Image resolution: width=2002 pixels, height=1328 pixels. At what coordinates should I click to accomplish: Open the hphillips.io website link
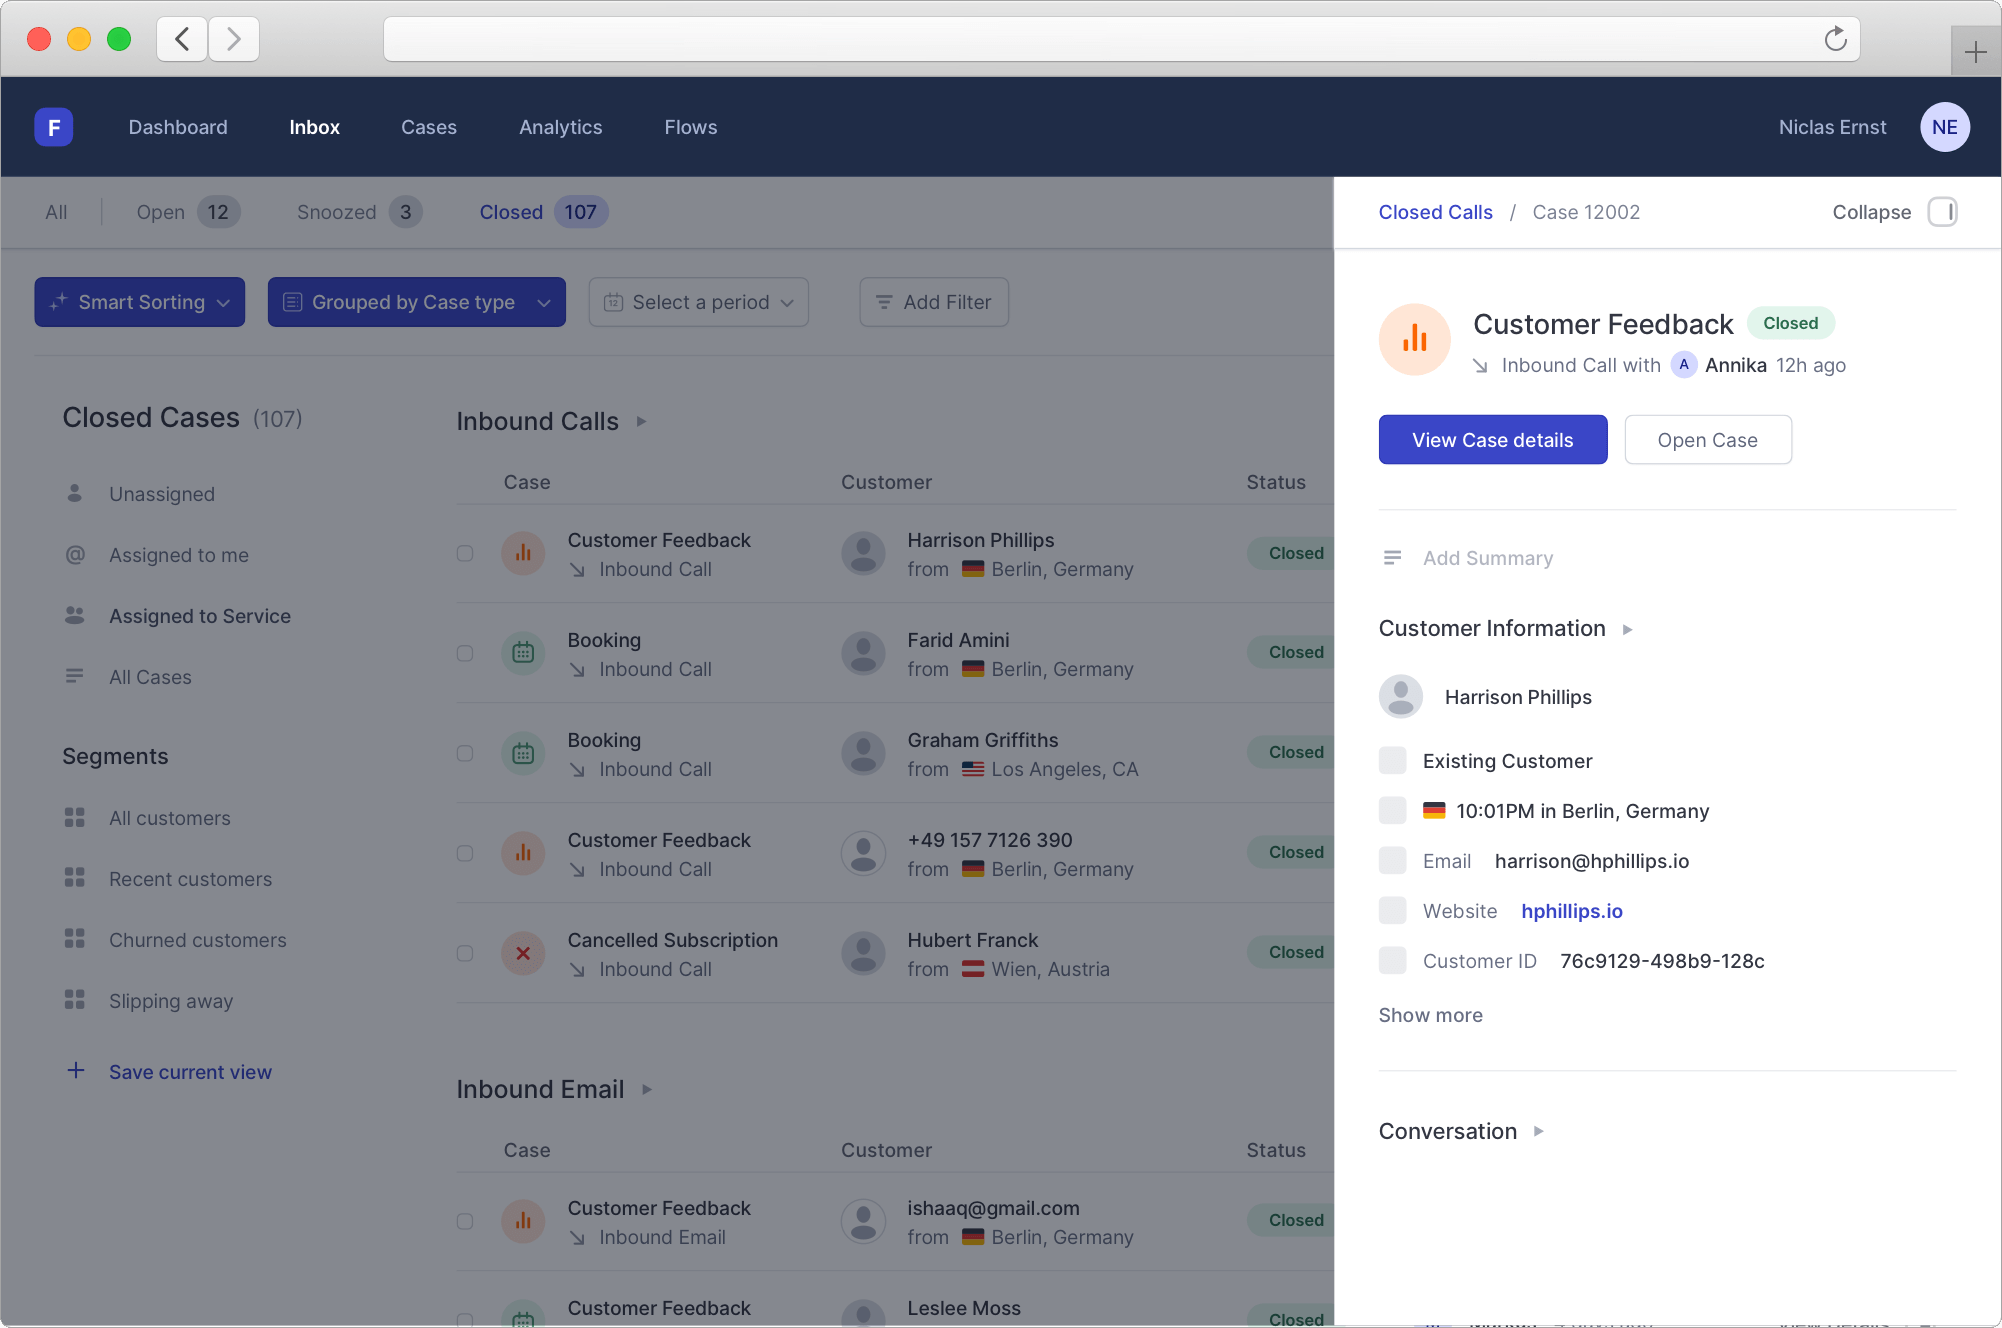pos(1571,911)
